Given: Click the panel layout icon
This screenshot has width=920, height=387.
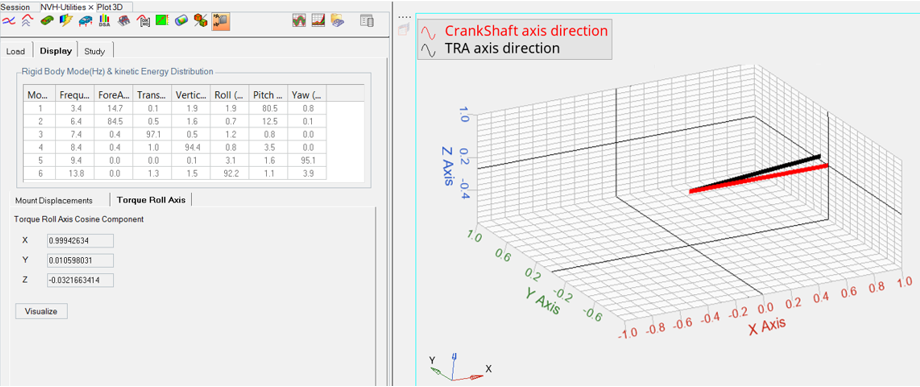Looking at the screenshot, I should pos(367,21).
